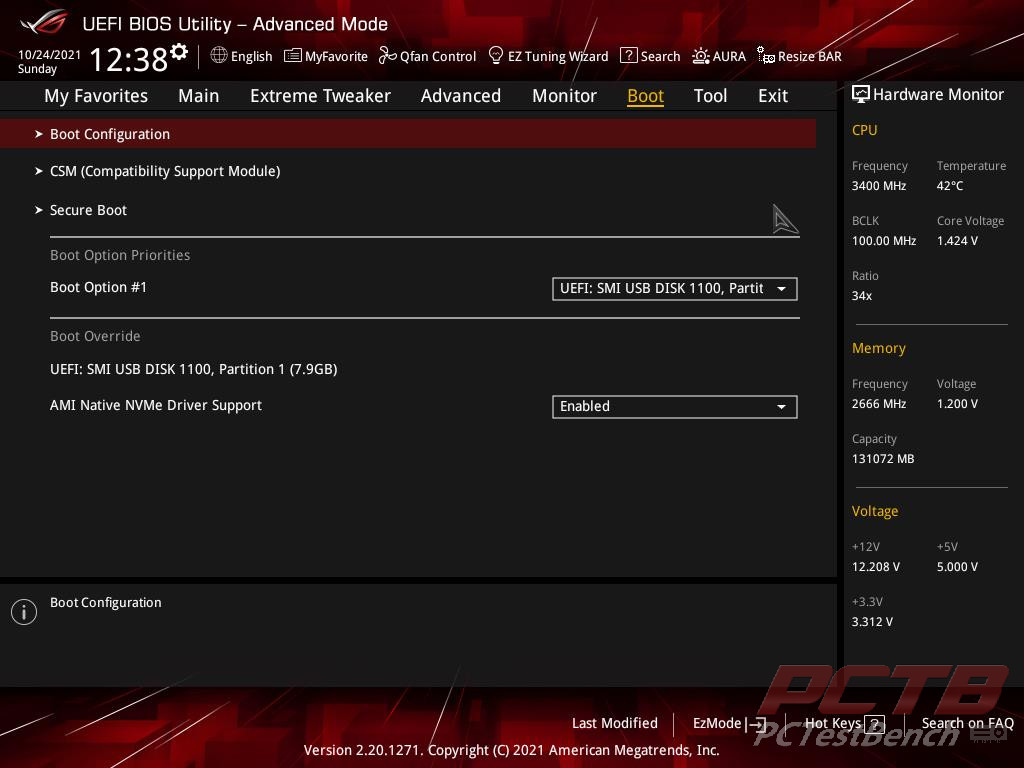The image size is (1024, 768).
Task: Click the info icon beside Boot Configuration help
Action: coord(24,612)
